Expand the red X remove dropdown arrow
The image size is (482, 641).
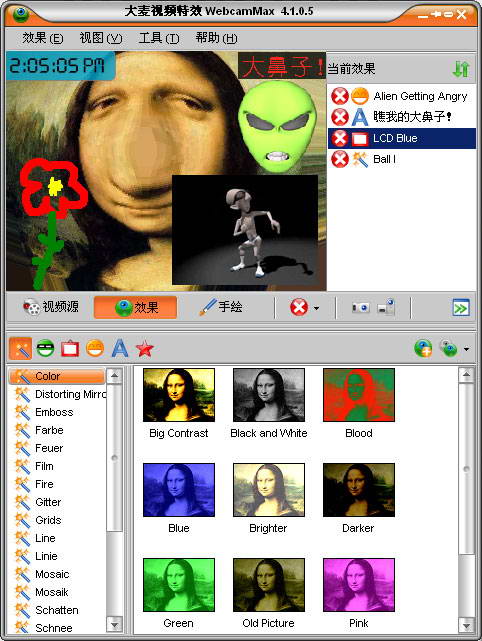(x=316, y=308)
